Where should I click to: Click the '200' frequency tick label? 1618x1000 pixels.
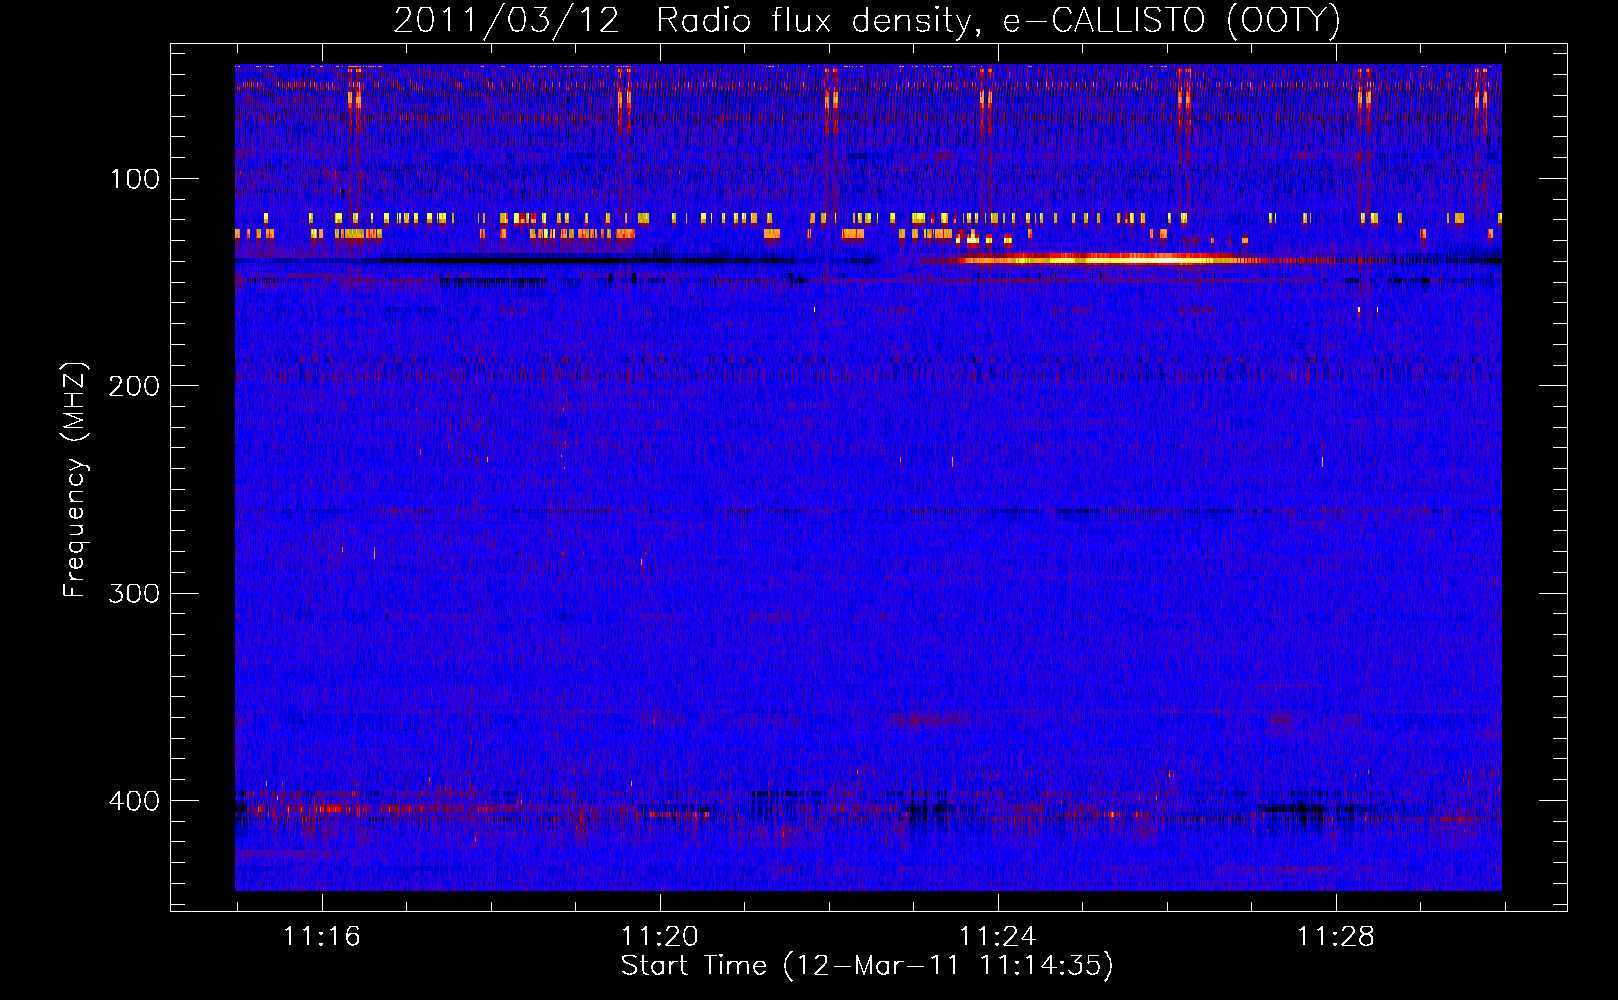pos(134,386)
